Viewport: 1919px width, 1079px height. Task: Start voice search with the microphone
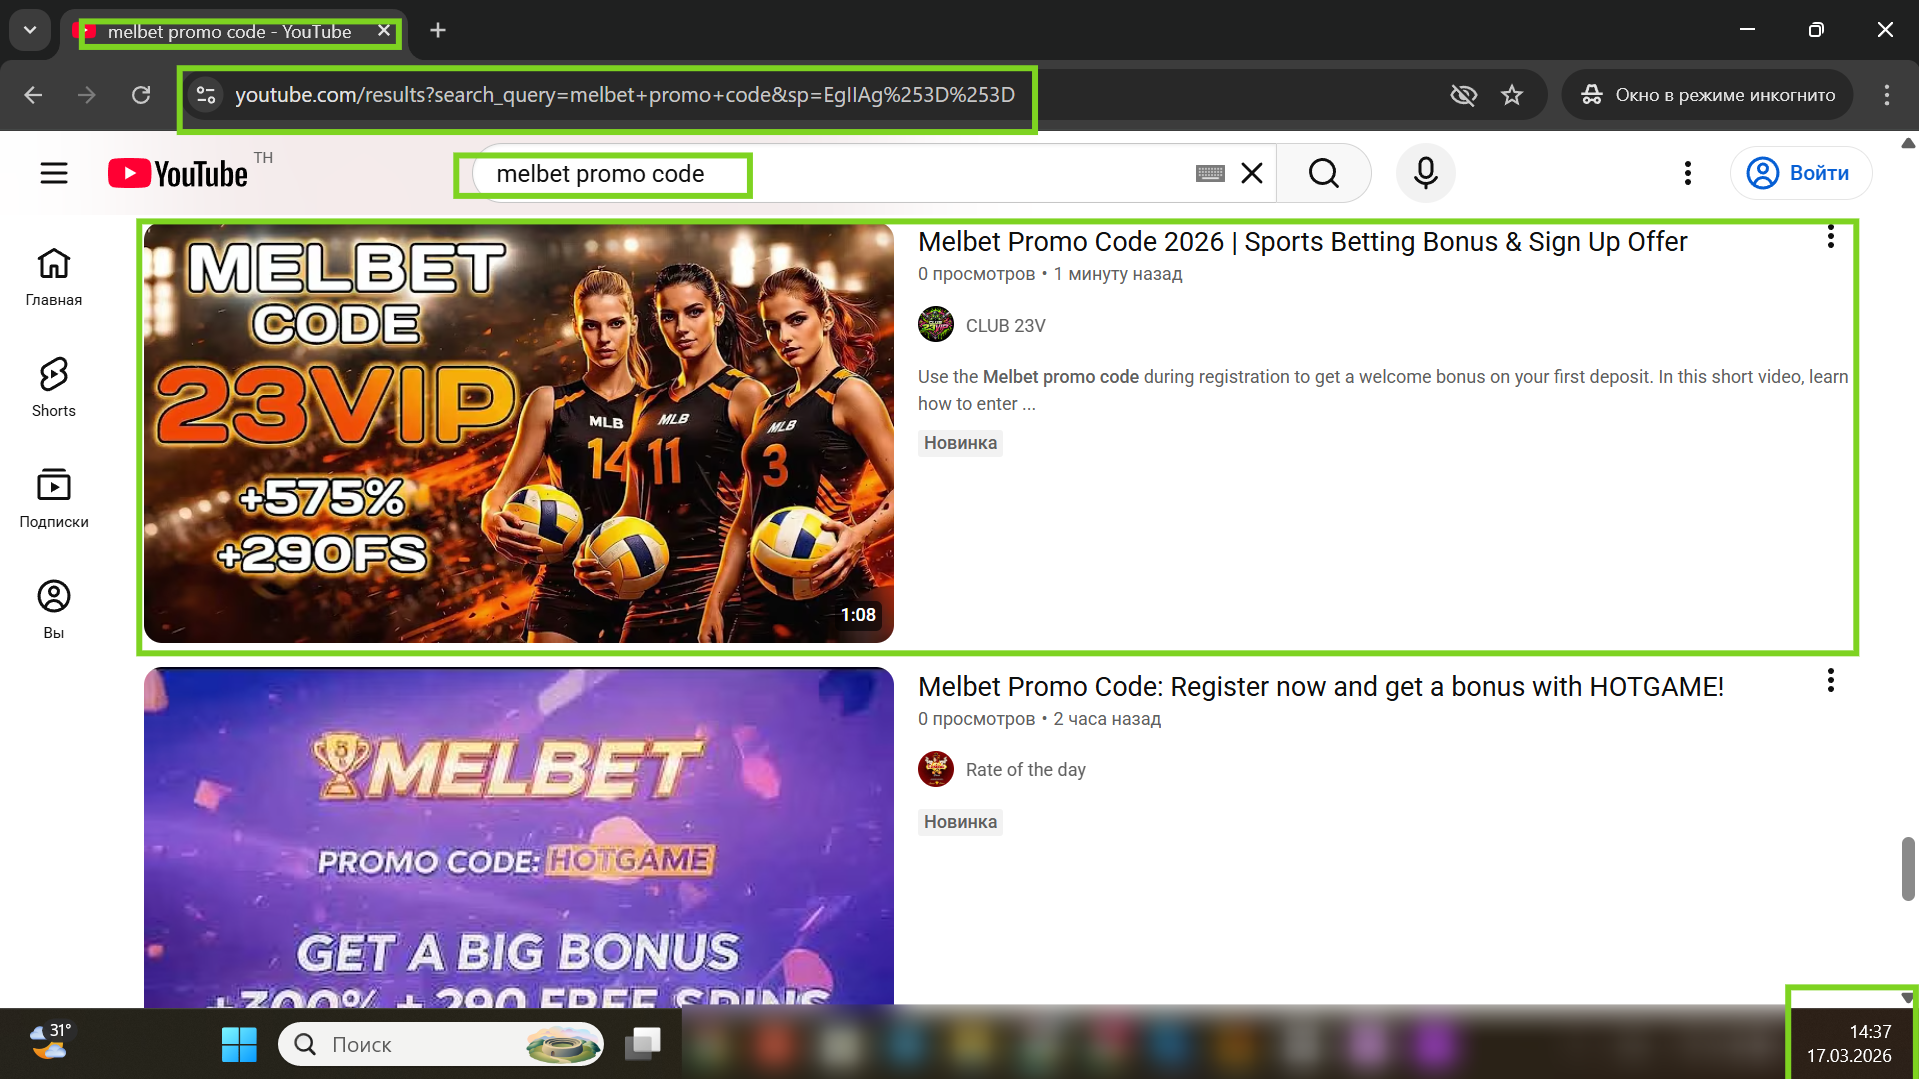tap(1426, 173)
